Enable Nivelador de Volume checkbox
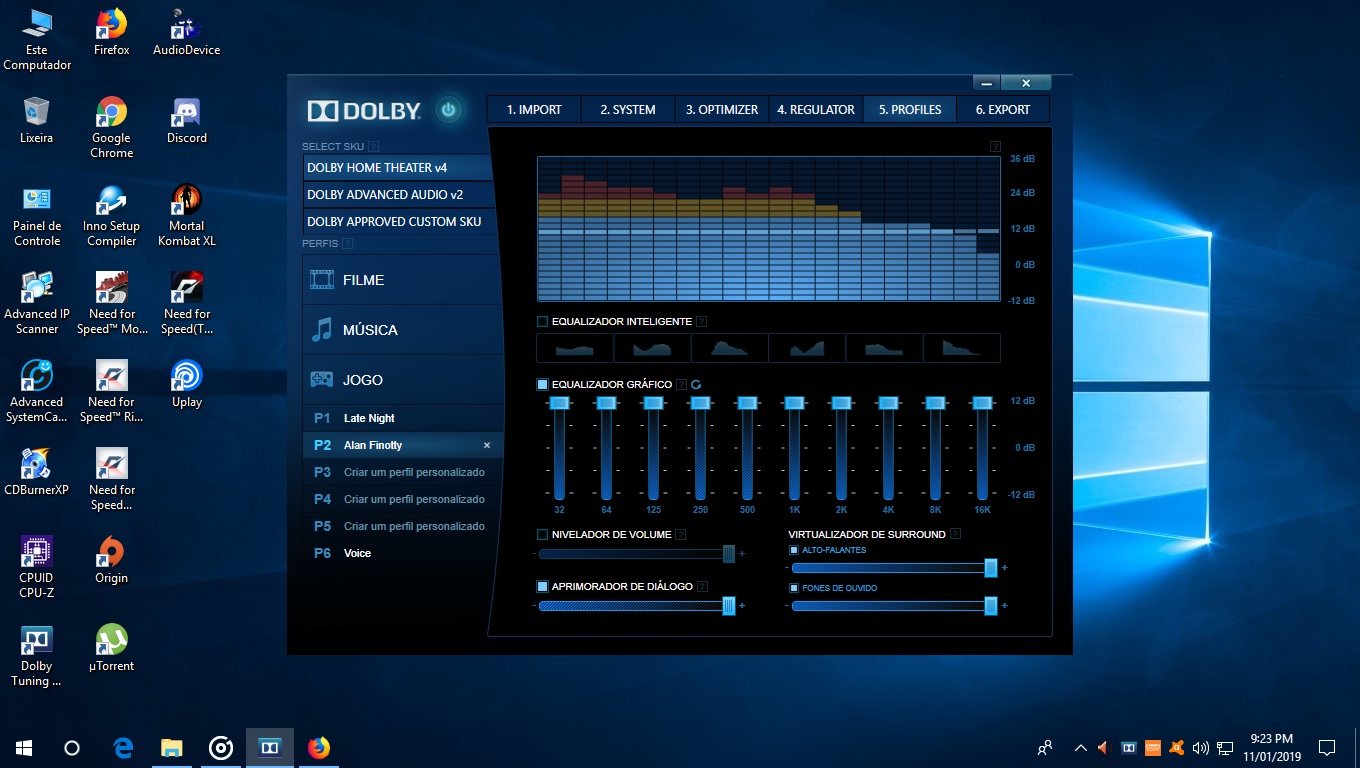This screenshot has width=1360, height=768. 543,535
